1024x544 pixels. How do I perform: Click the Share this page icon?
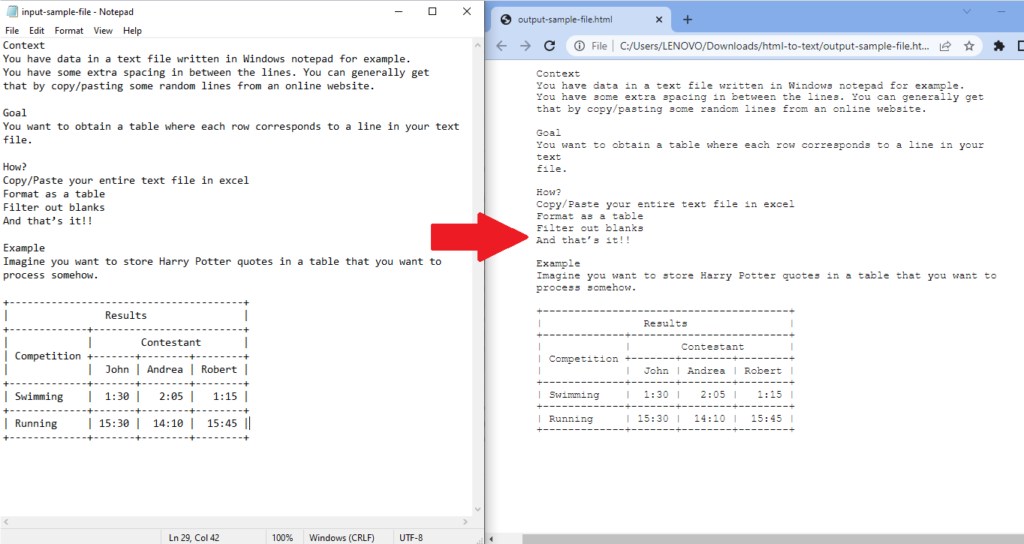pyautogui.click(x=946, y=46)
